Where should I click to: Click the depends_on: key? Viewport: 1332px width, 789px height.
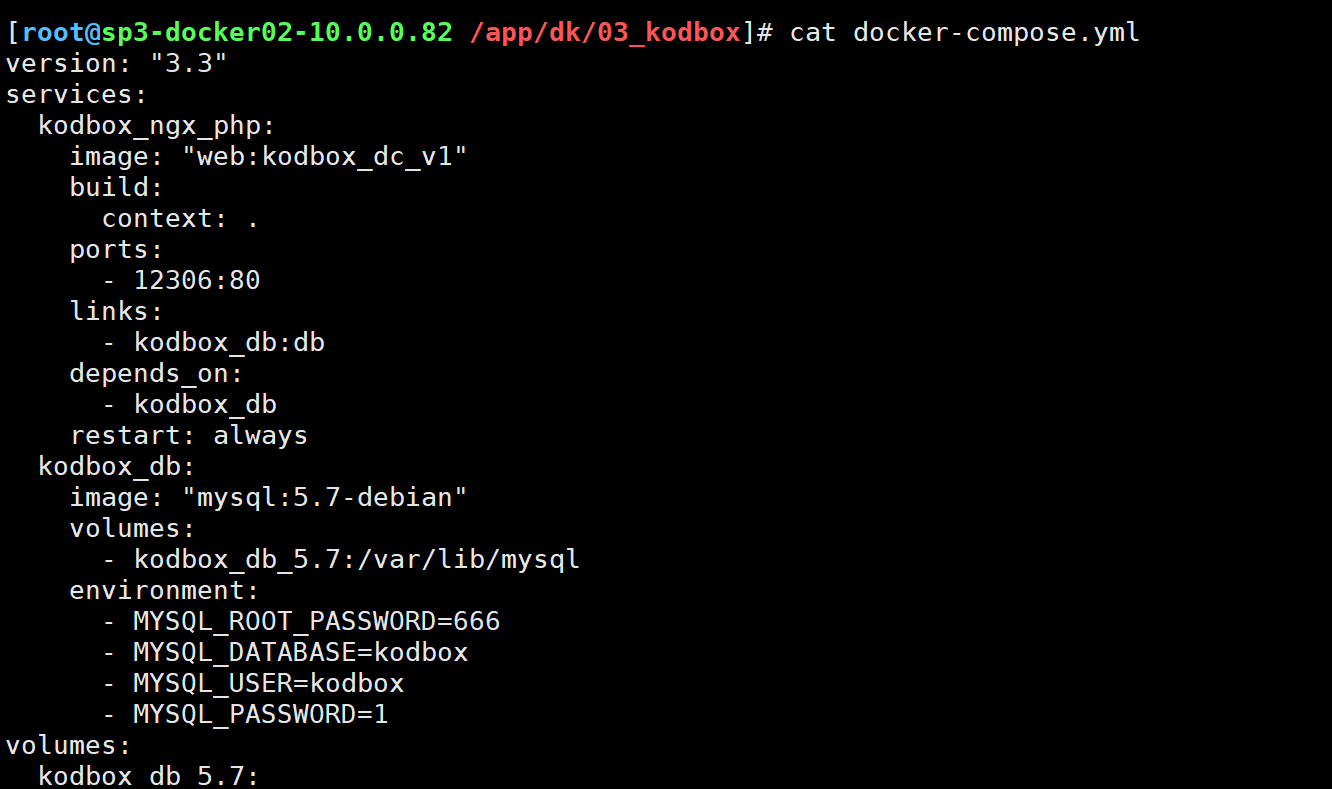click(156, 374)
